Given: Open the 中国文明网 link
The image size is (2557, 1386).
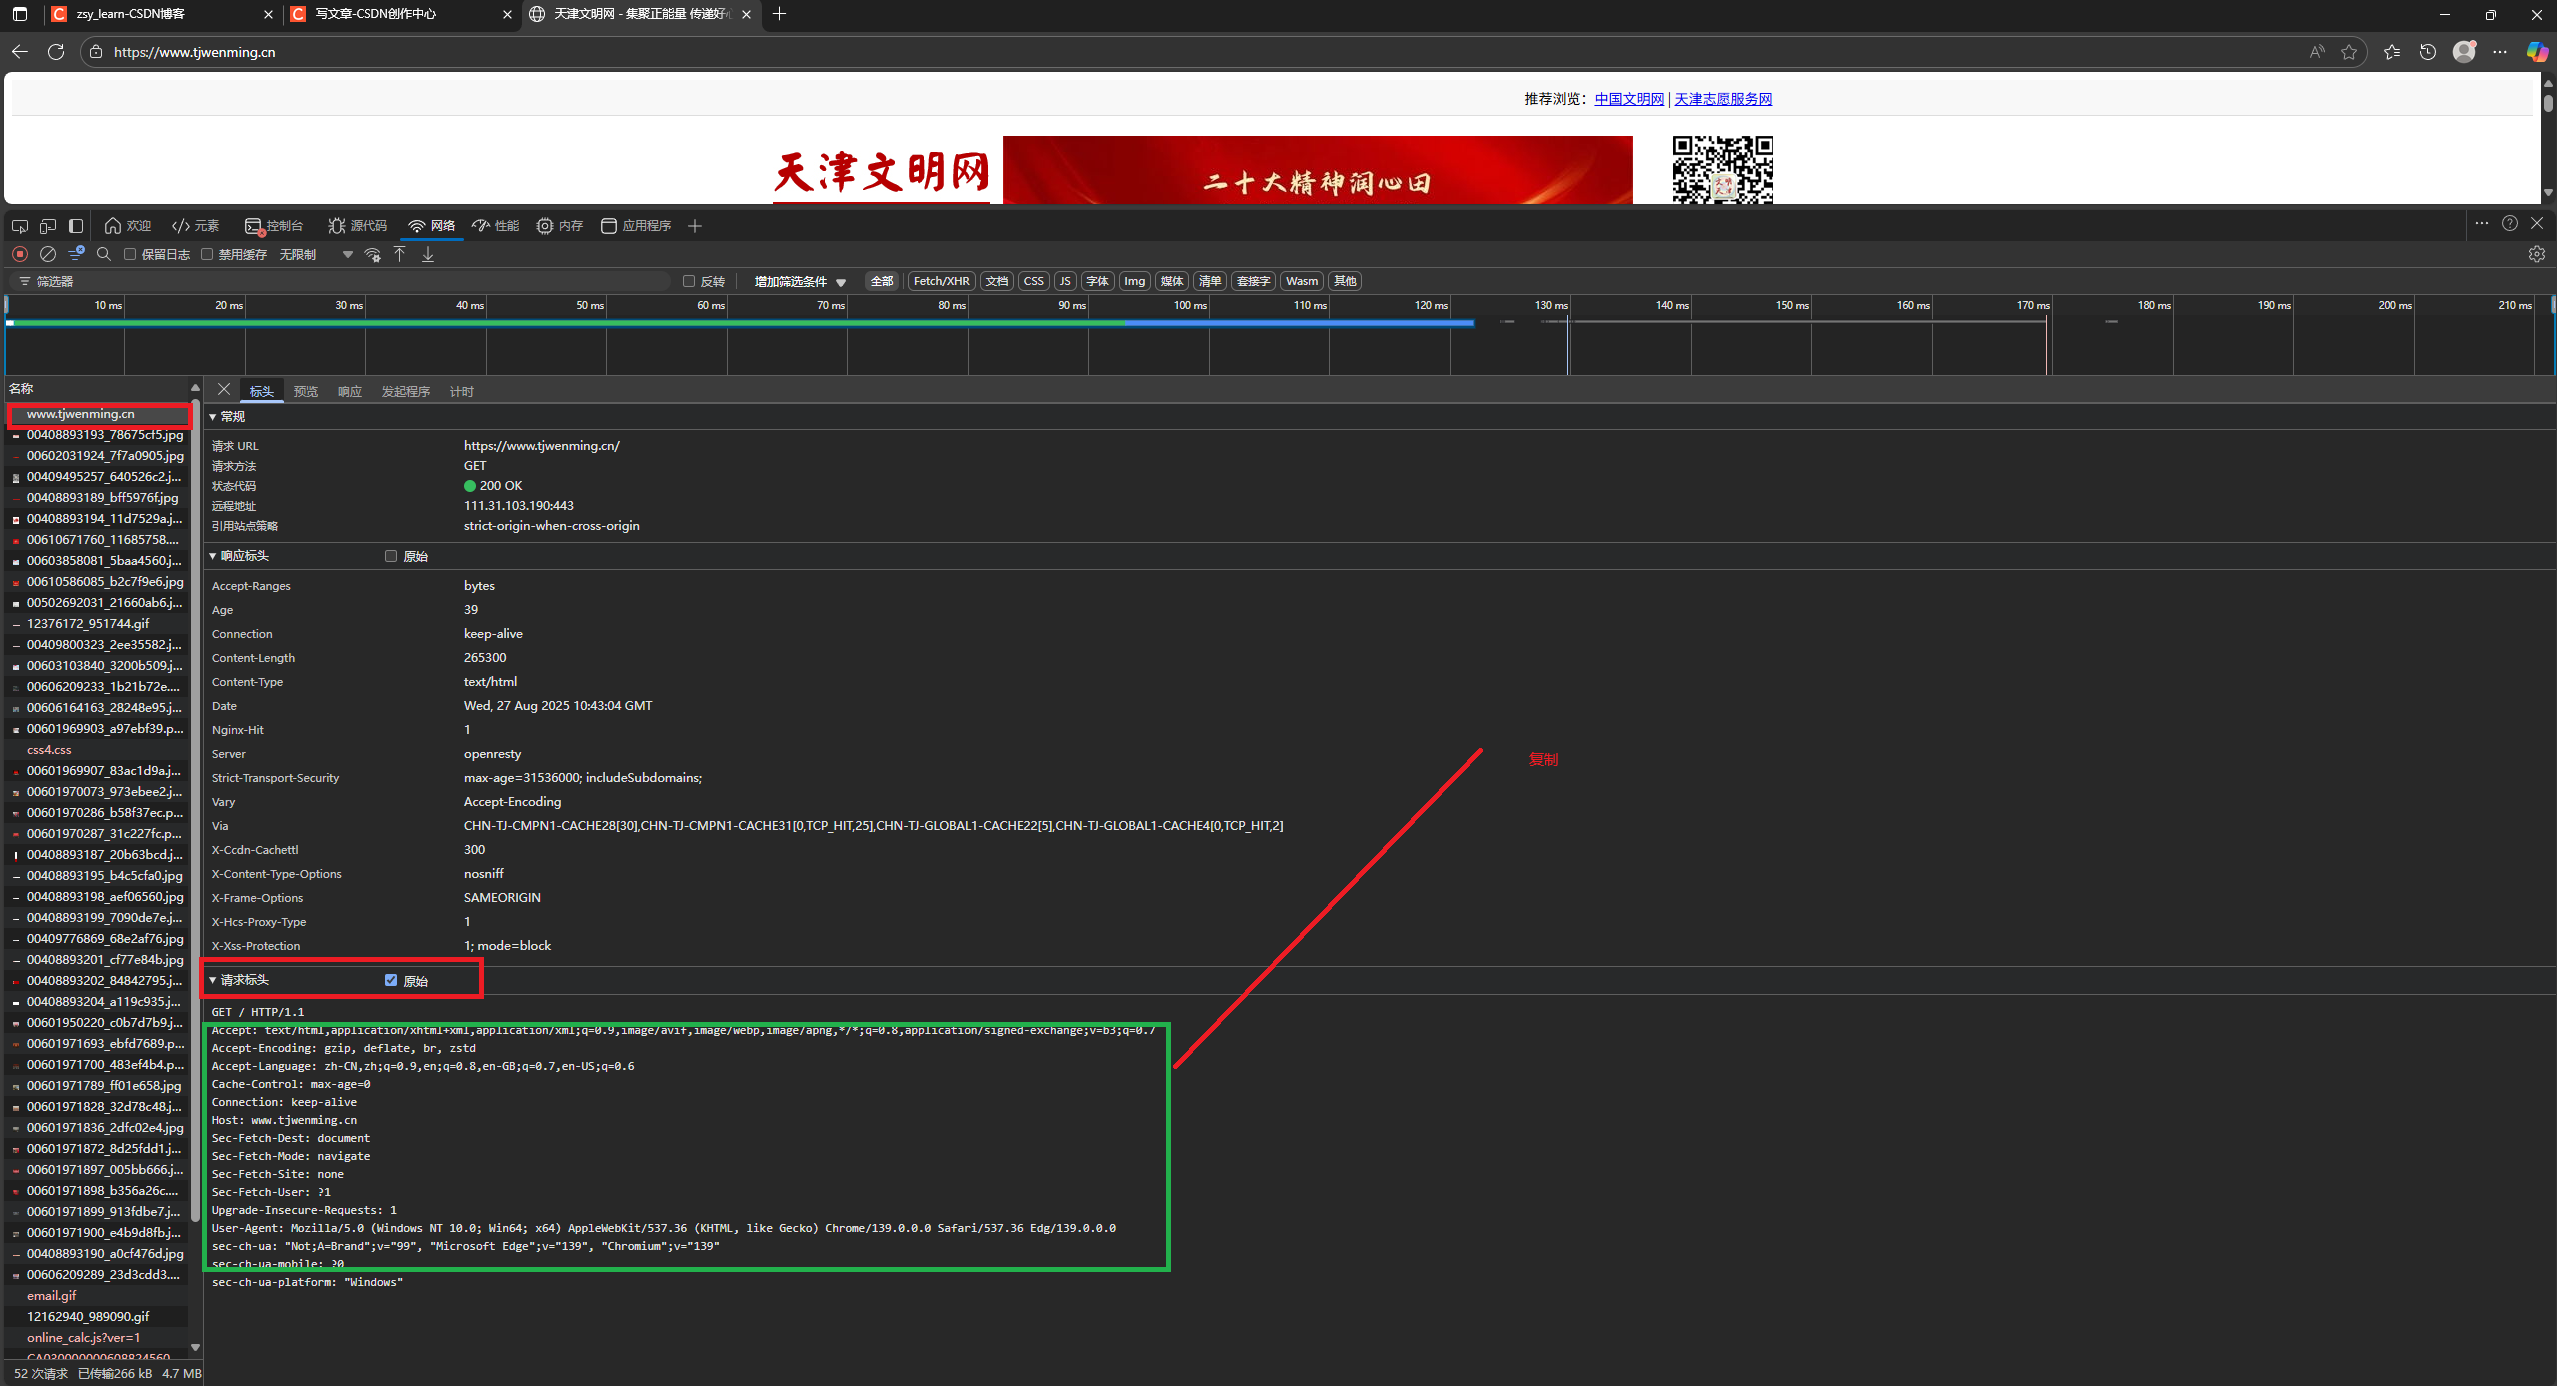Looking at the screenshot, I should pyautogui.click(x=1628, y=99).
